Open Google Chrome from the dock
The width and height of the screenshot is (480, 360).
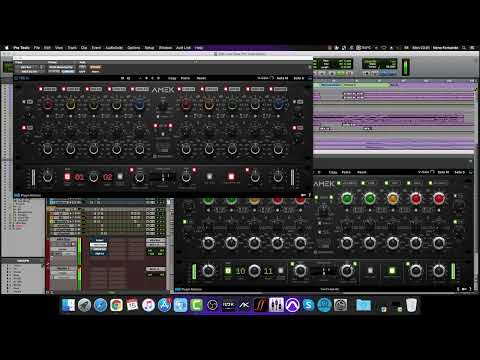point(116,305)
